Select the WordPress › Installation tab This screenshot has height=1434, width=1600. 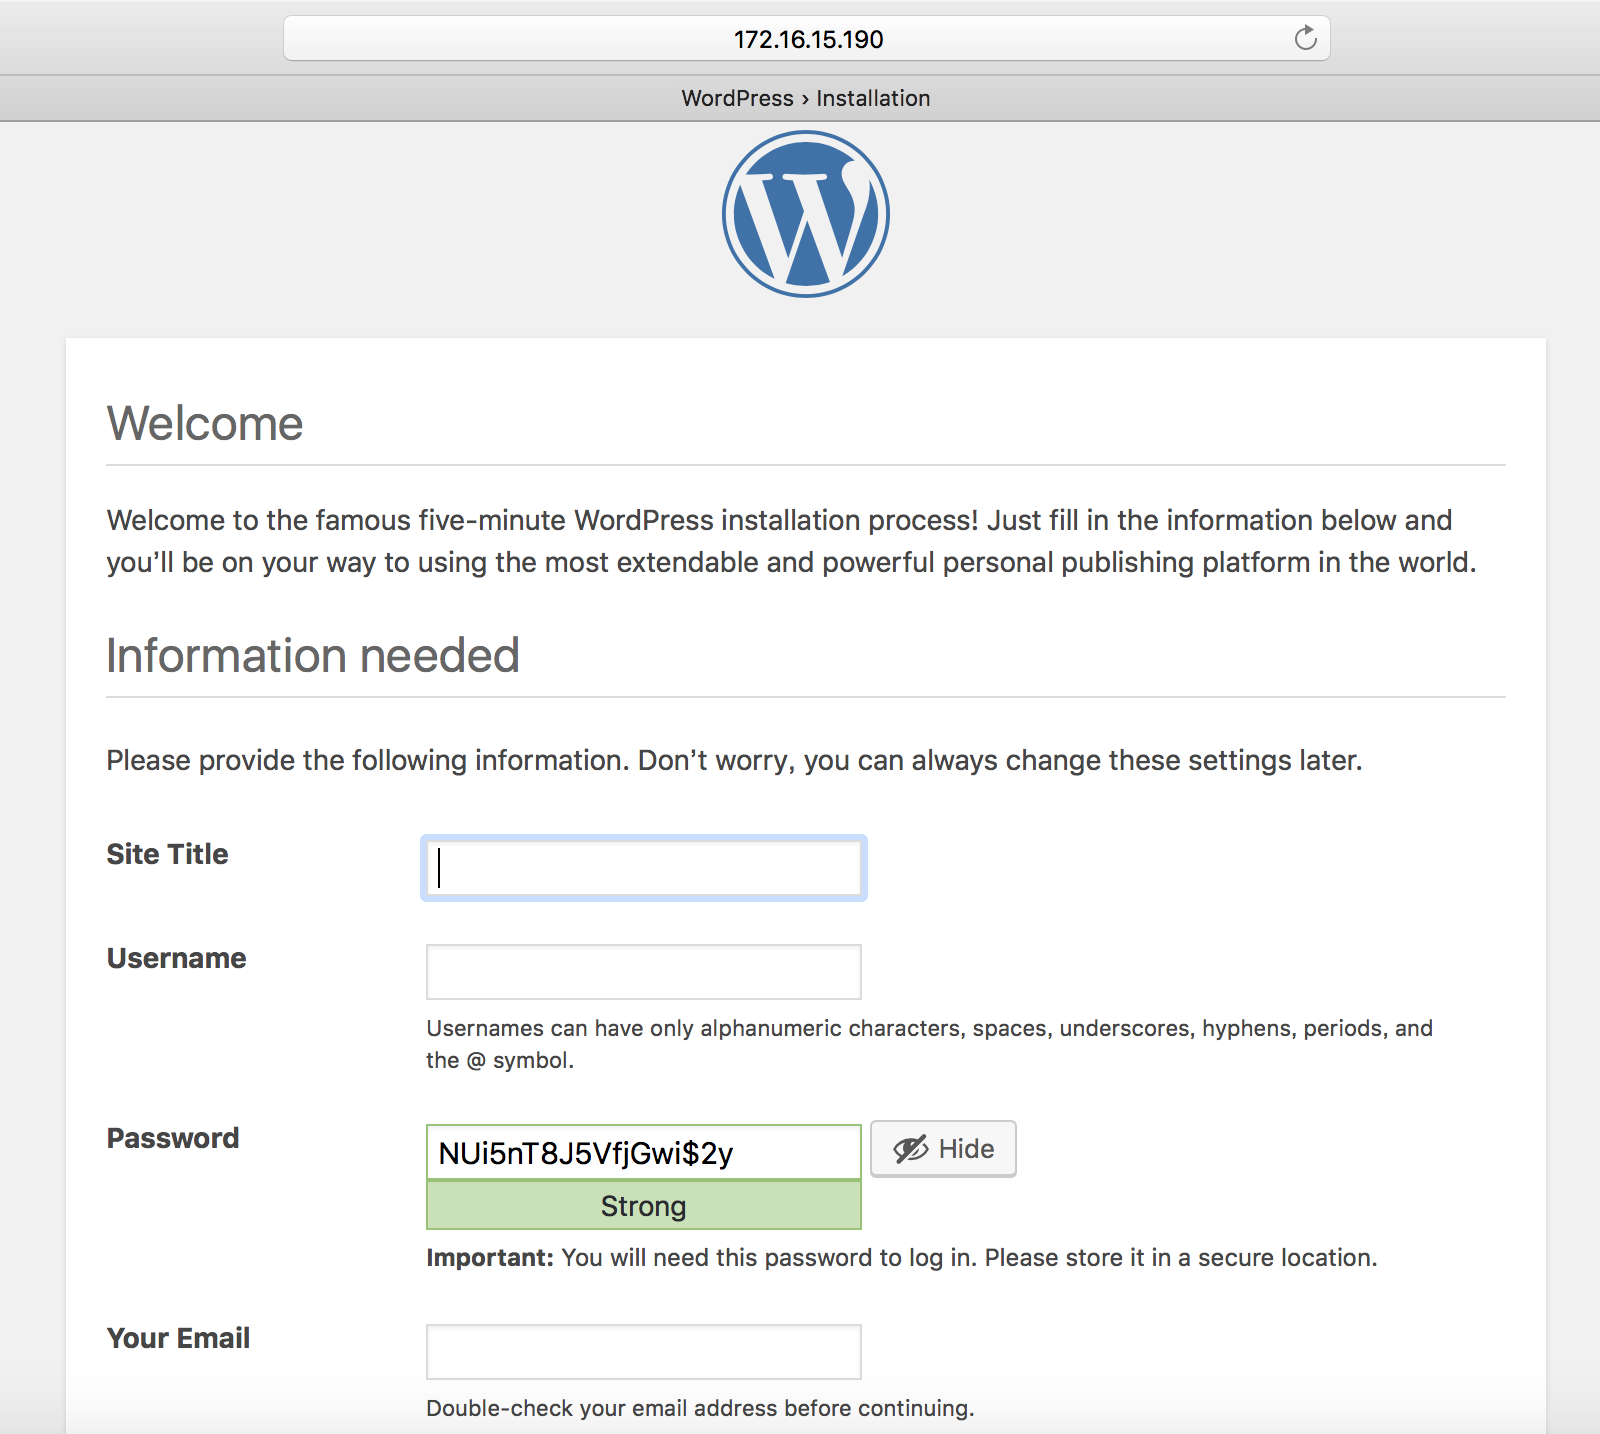(806, 98)
